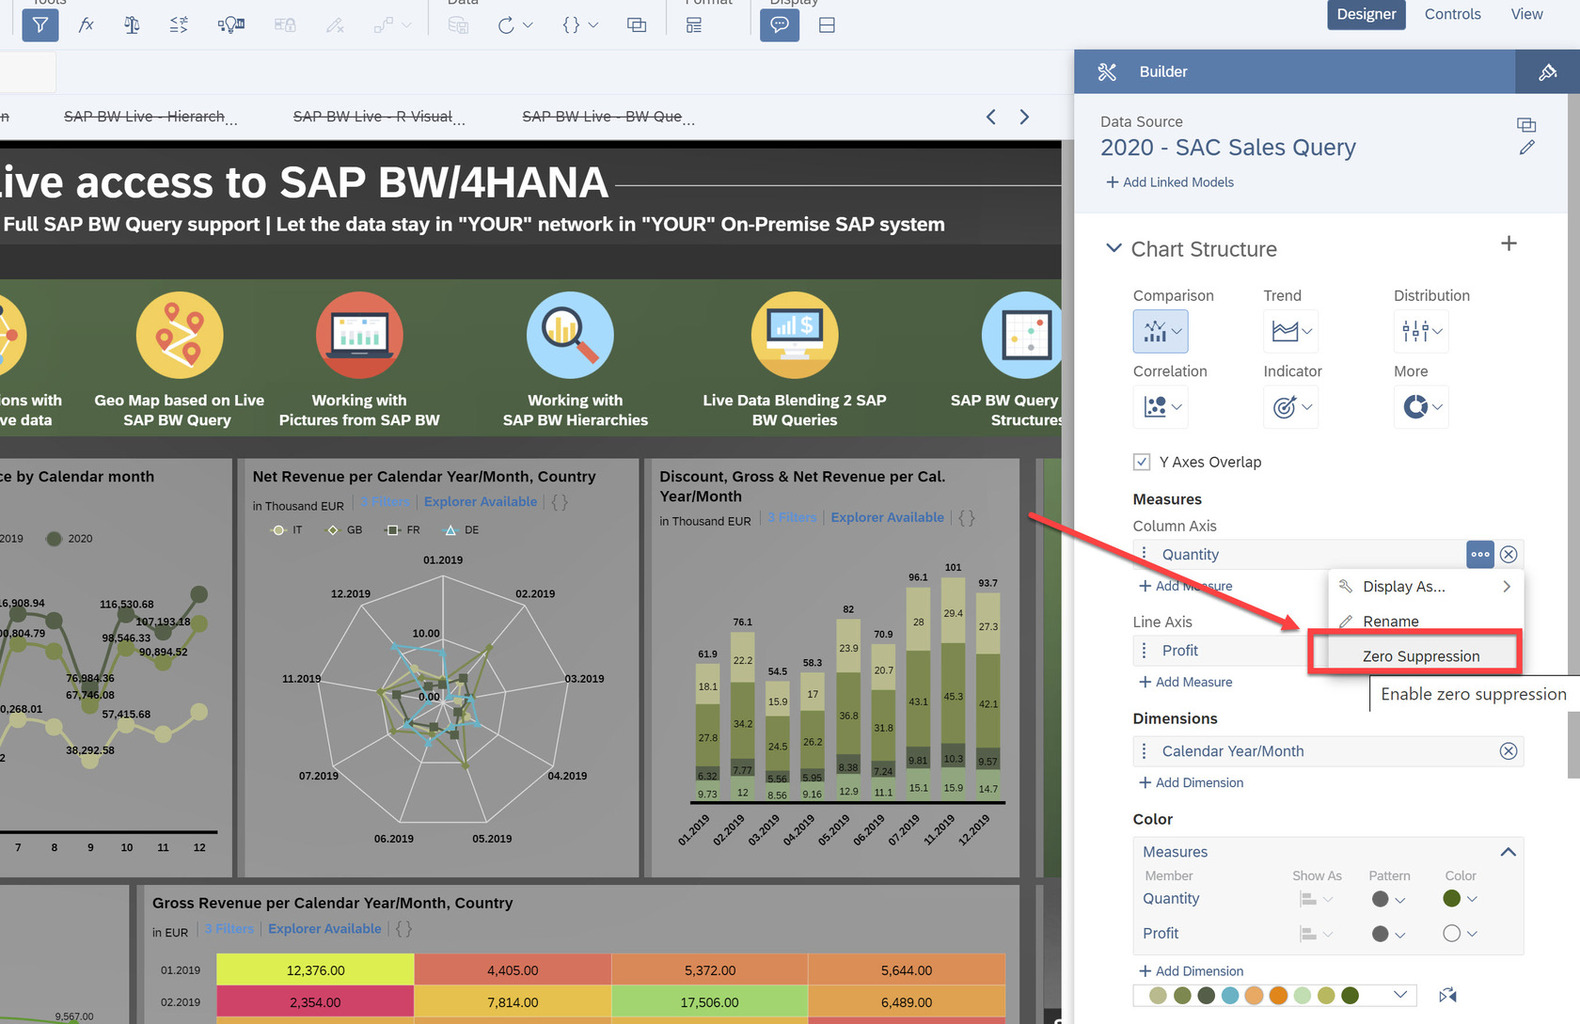Open the SAP BW Live - R Visual page tab

pyautogui.click(x=378, y=117)
